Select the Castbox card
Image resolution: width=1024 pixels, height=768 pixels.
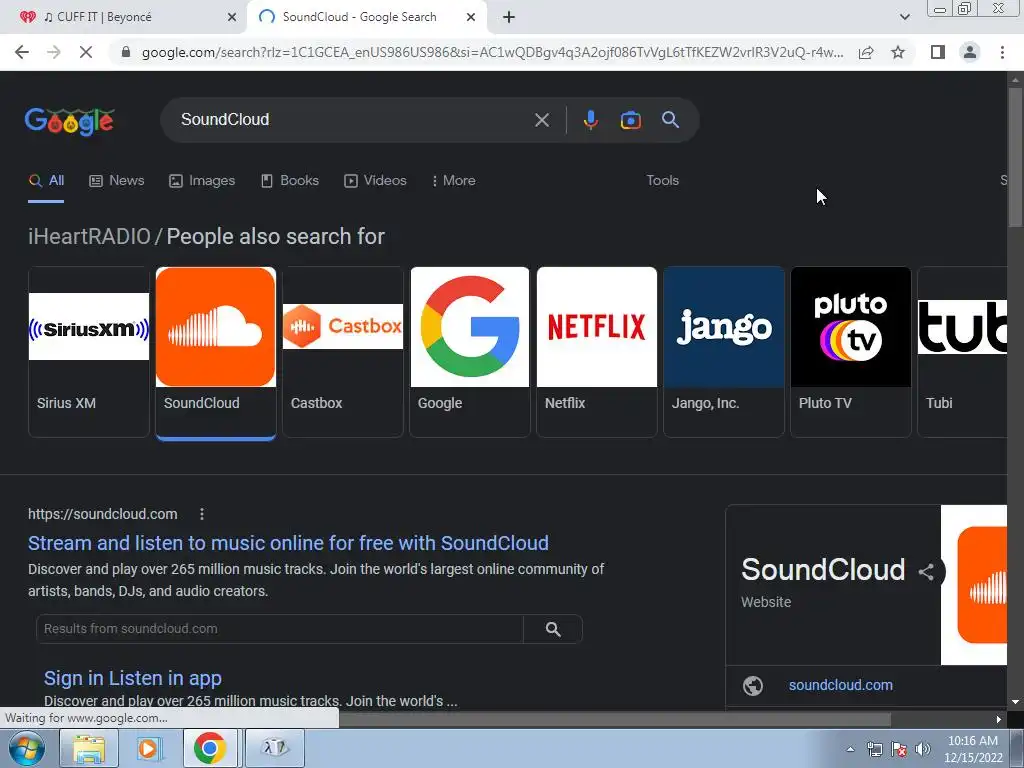point(343,351)
